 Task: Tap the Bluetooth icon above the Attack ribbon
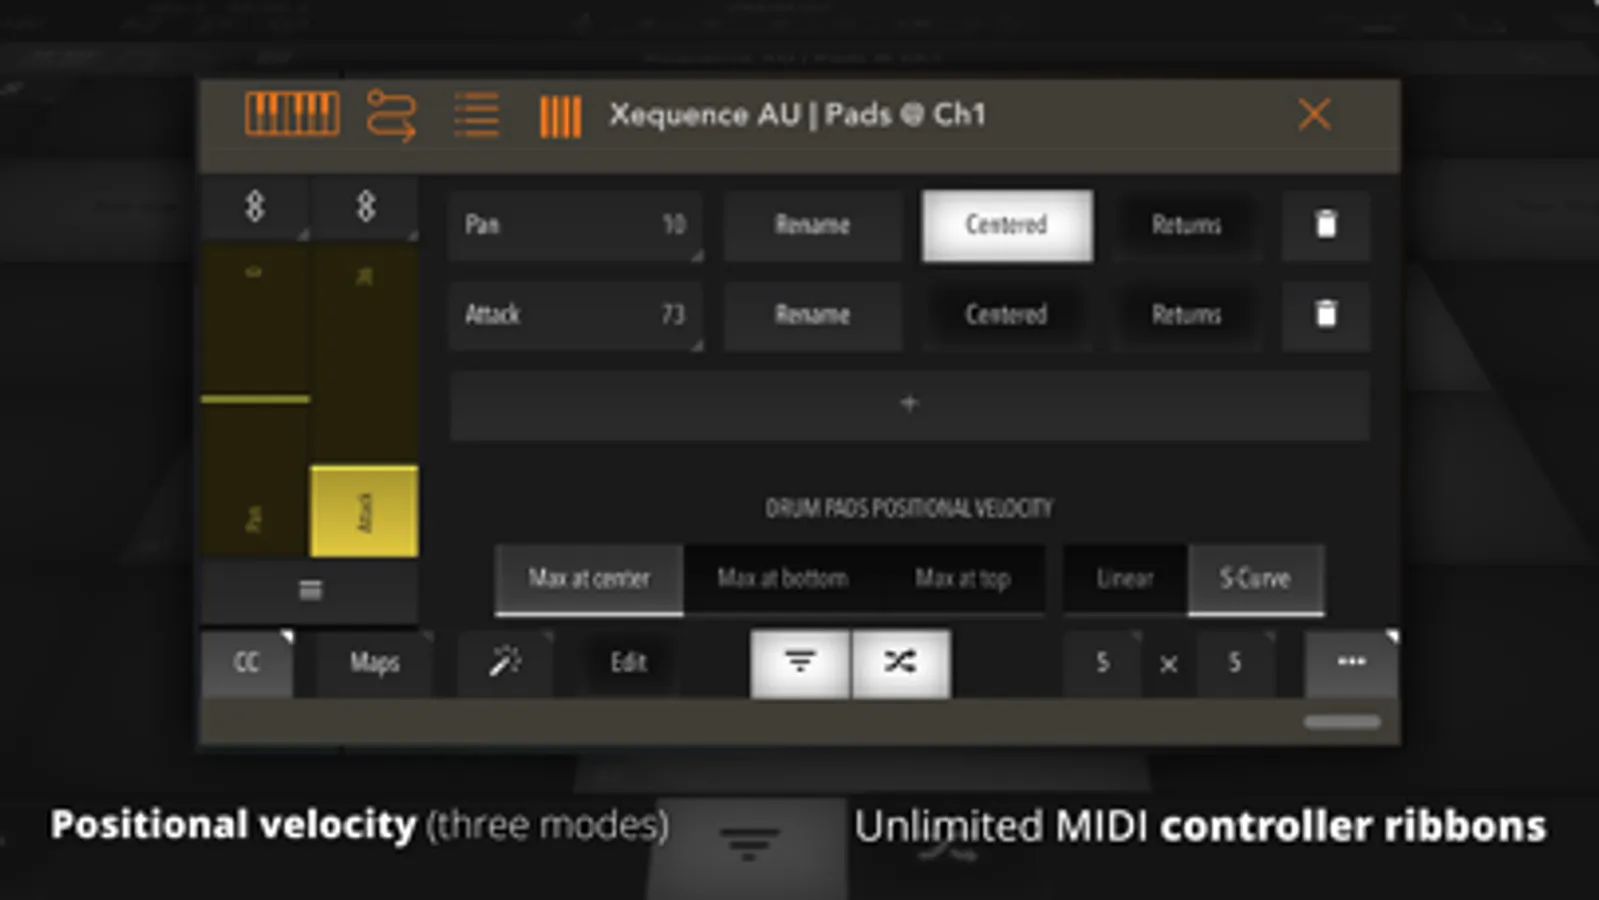[x=366, y=207]
